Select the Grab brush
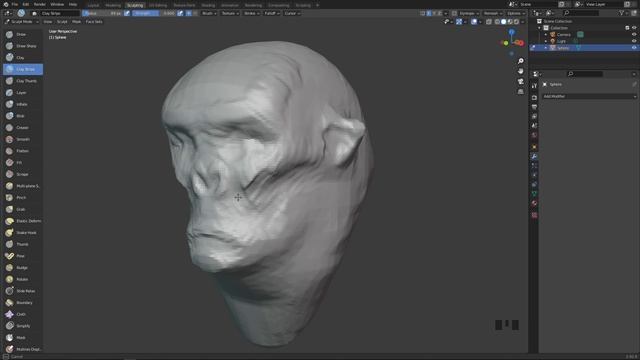 pos(22,209)
